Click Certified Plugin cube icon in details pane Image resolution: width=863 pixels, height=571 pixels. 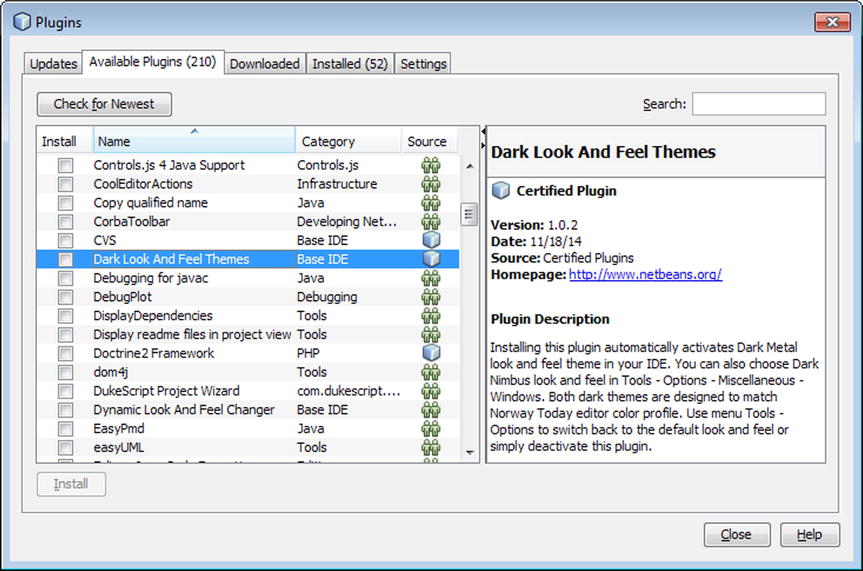500,191
